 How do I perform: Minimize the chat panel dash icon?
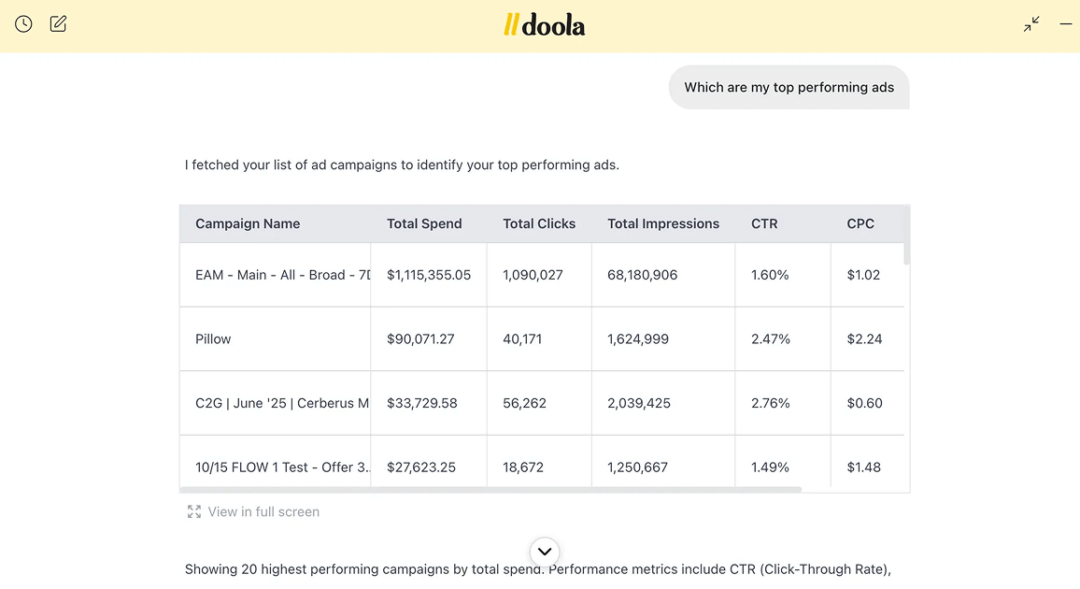[x=1065, y=24]
